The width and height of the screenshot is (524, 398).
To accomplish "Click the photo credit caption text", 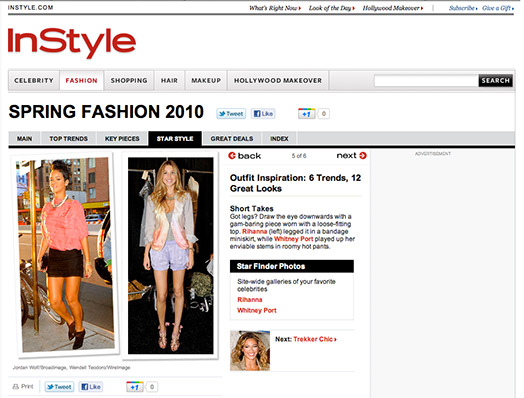I will point(72,367).
